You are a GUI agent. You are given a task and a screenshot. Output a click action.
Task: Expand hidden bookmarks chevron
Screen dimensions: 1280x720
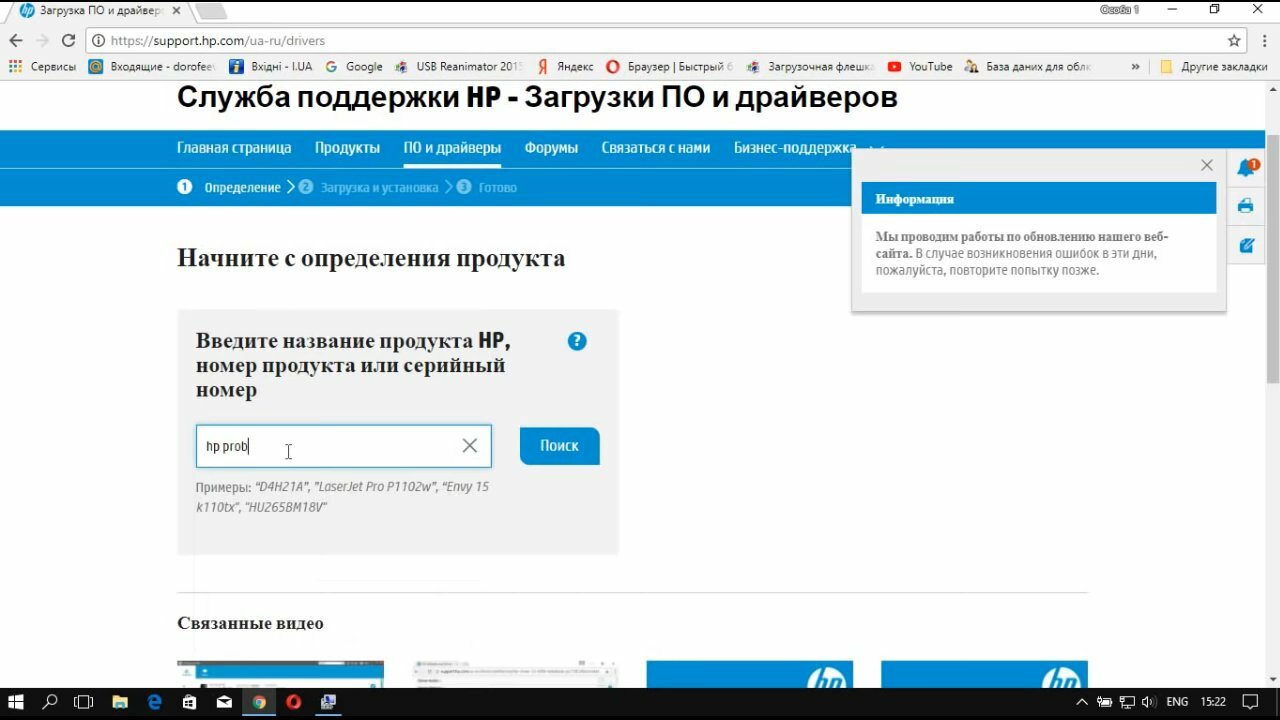pos(1135,67)
